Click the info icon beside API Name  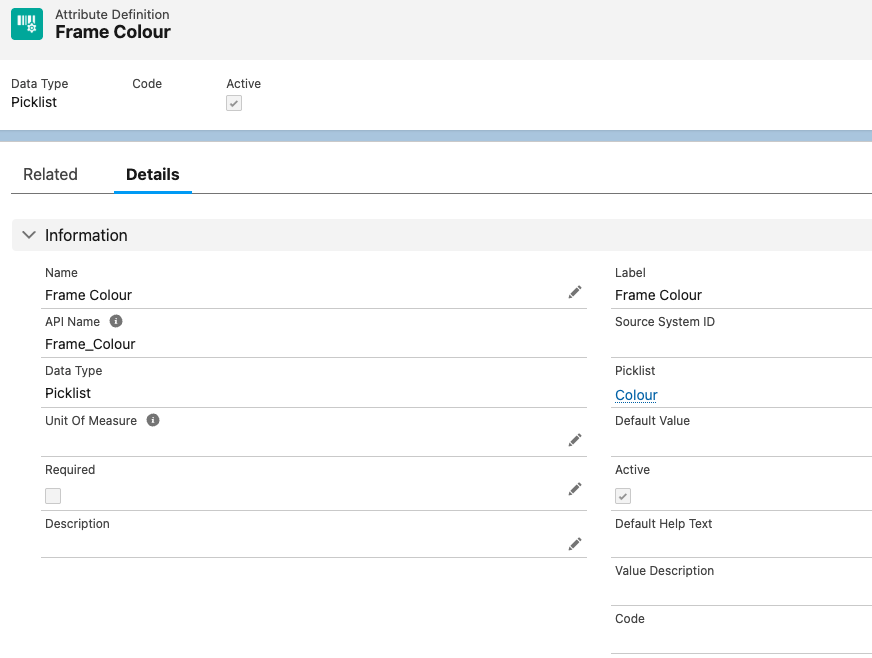pyautogui.click(x=116, y=322)
